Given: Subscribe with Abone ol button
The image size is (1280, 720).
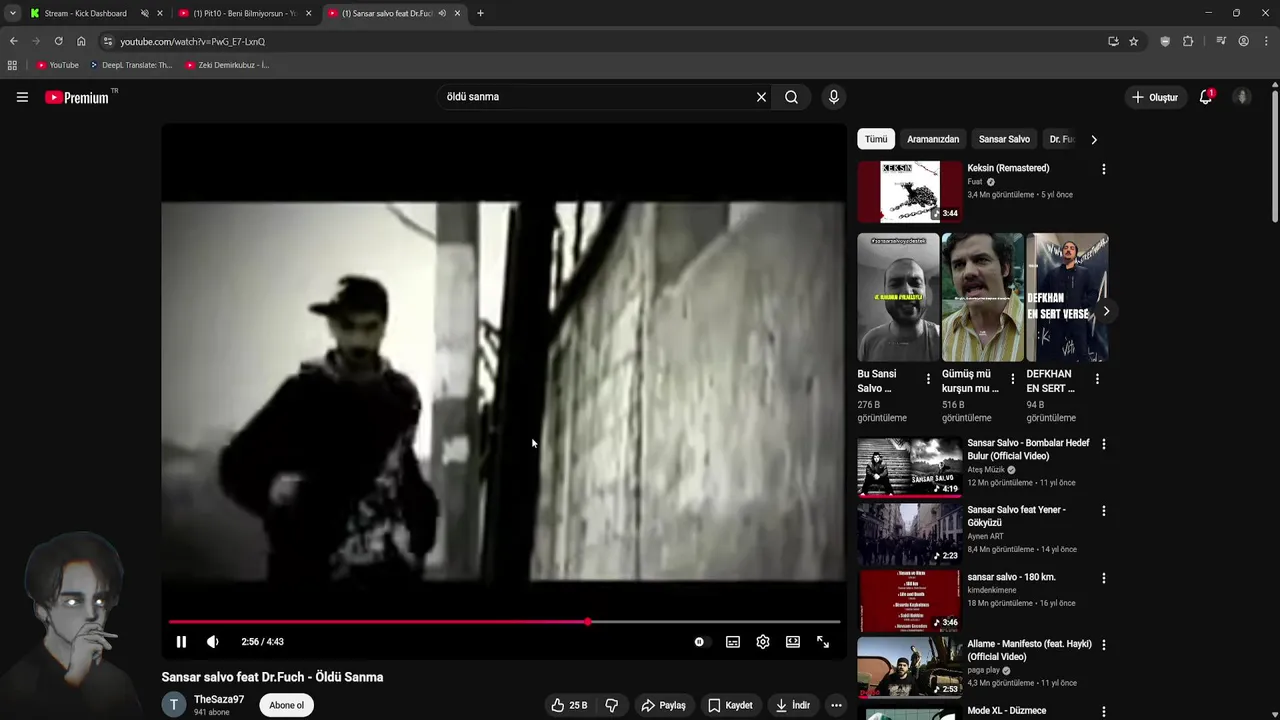Looking at the screenshot, I should pyautogui.click(x=286, y=705).
